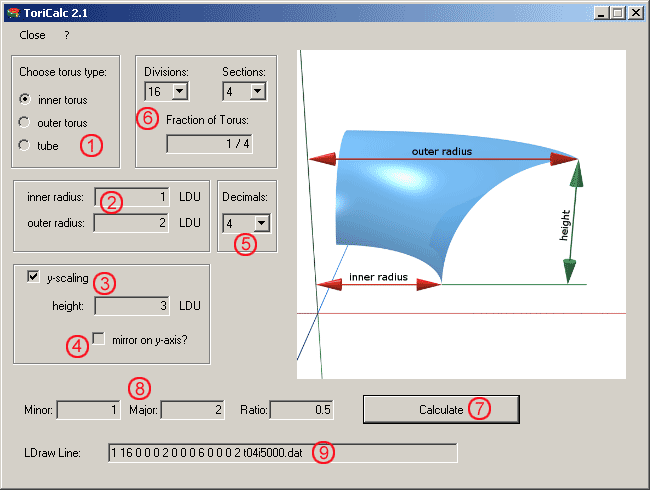
Task: Click the 'Decimals:' label
Action: (x=245, y=197)
